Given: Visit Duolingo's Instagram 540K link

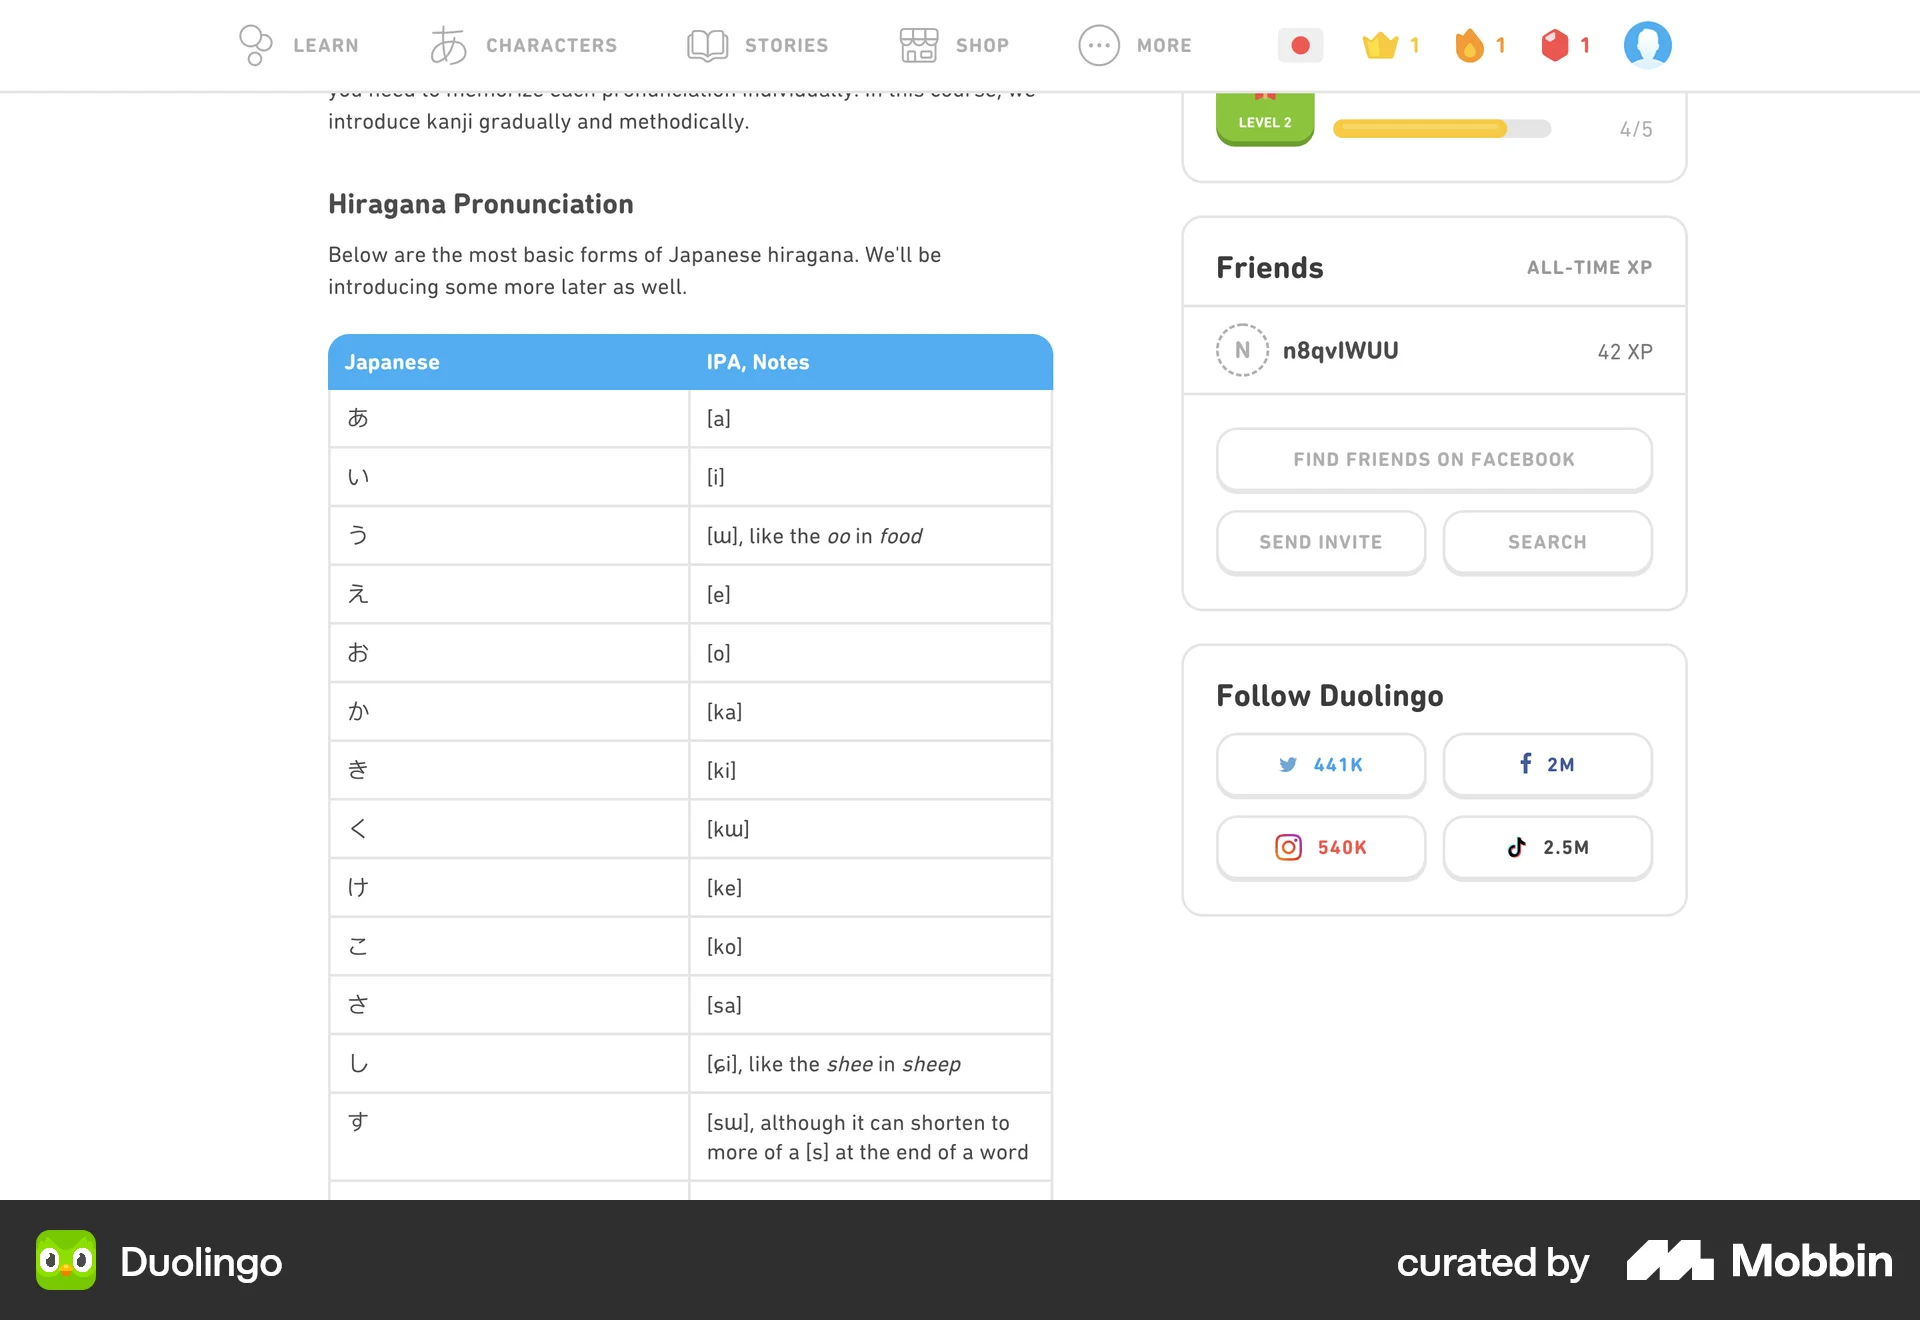Looking at the screenshot, I should pyautogui.click(x=1321, y=847).
